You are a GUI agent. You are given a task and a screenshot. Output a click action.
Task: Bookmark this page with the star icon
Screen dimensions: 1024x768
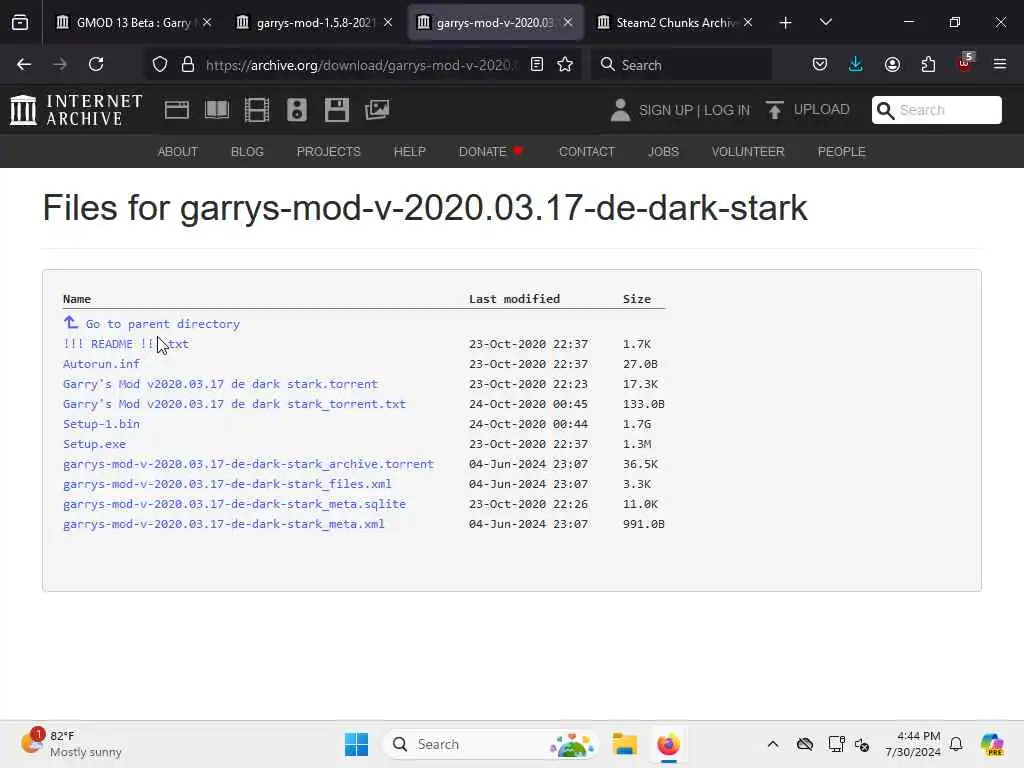565,64
